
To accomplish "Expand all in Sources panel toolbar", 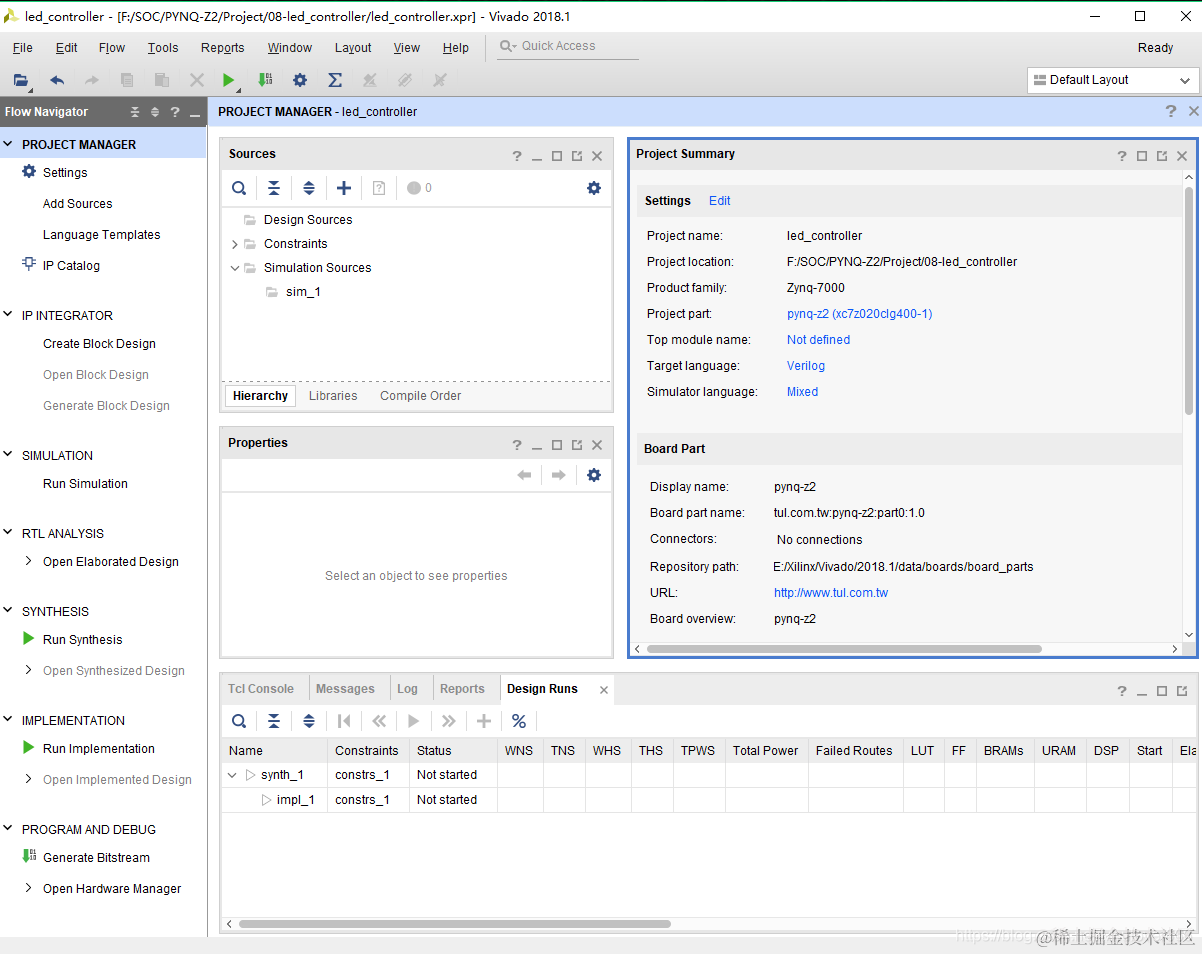I will pyautogui.click(x=309, y=188).
